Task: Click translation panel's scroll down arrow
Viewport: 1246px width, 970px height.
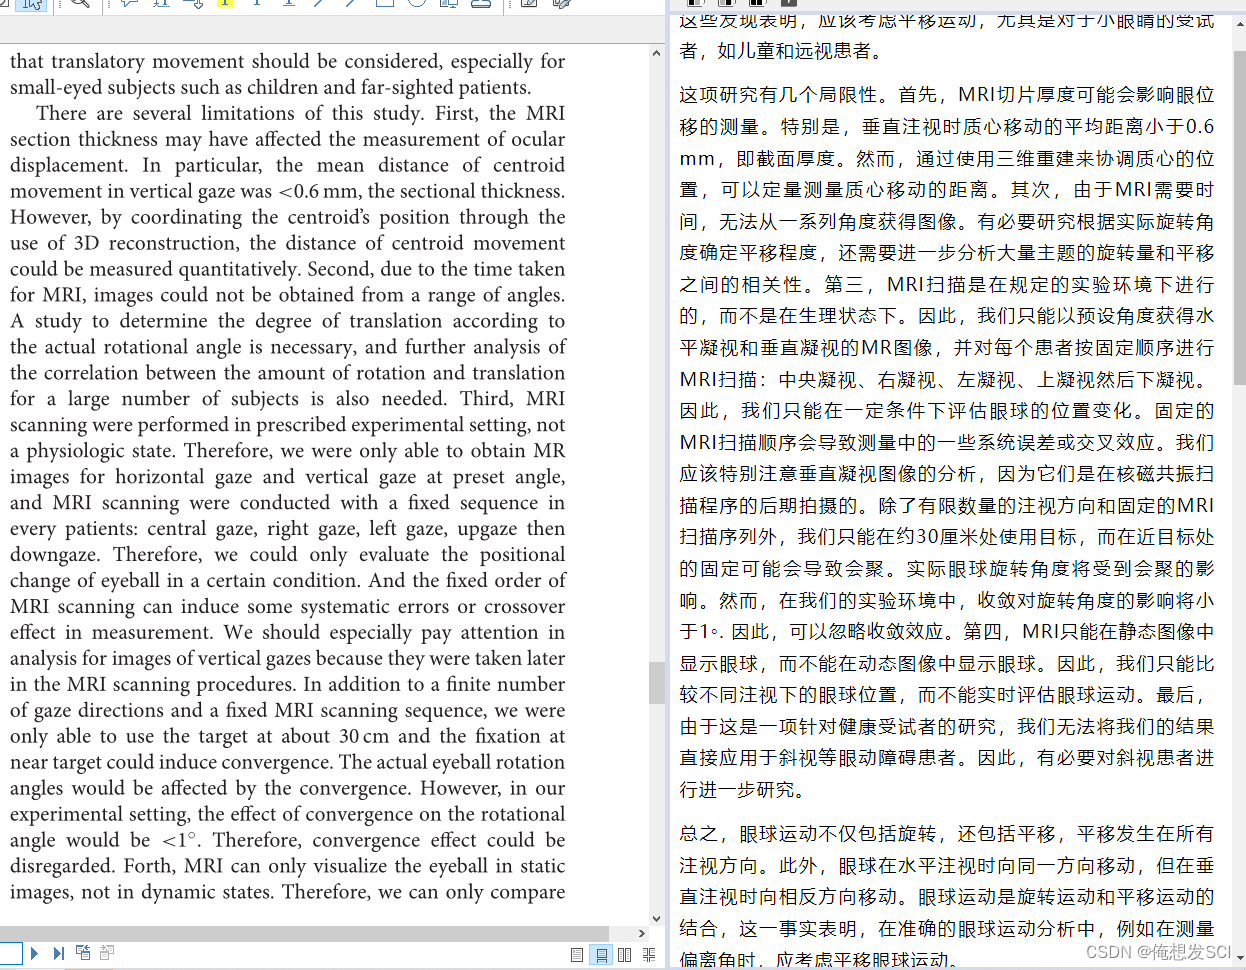Action: point(1239,959)
